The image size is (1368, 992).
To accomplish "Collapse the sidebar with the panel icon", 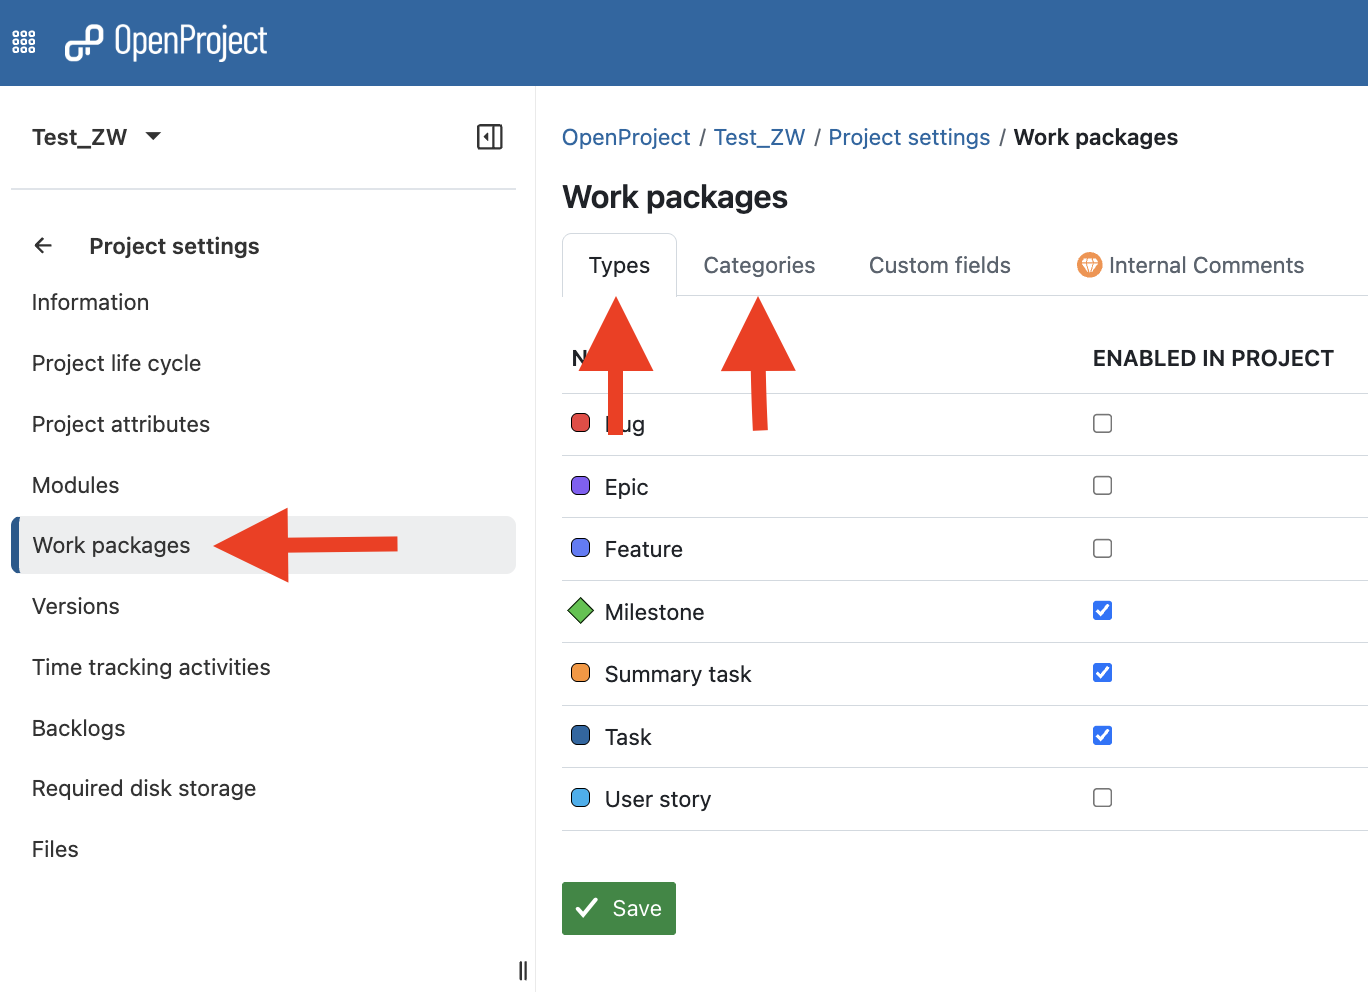I will pos(489,137).
